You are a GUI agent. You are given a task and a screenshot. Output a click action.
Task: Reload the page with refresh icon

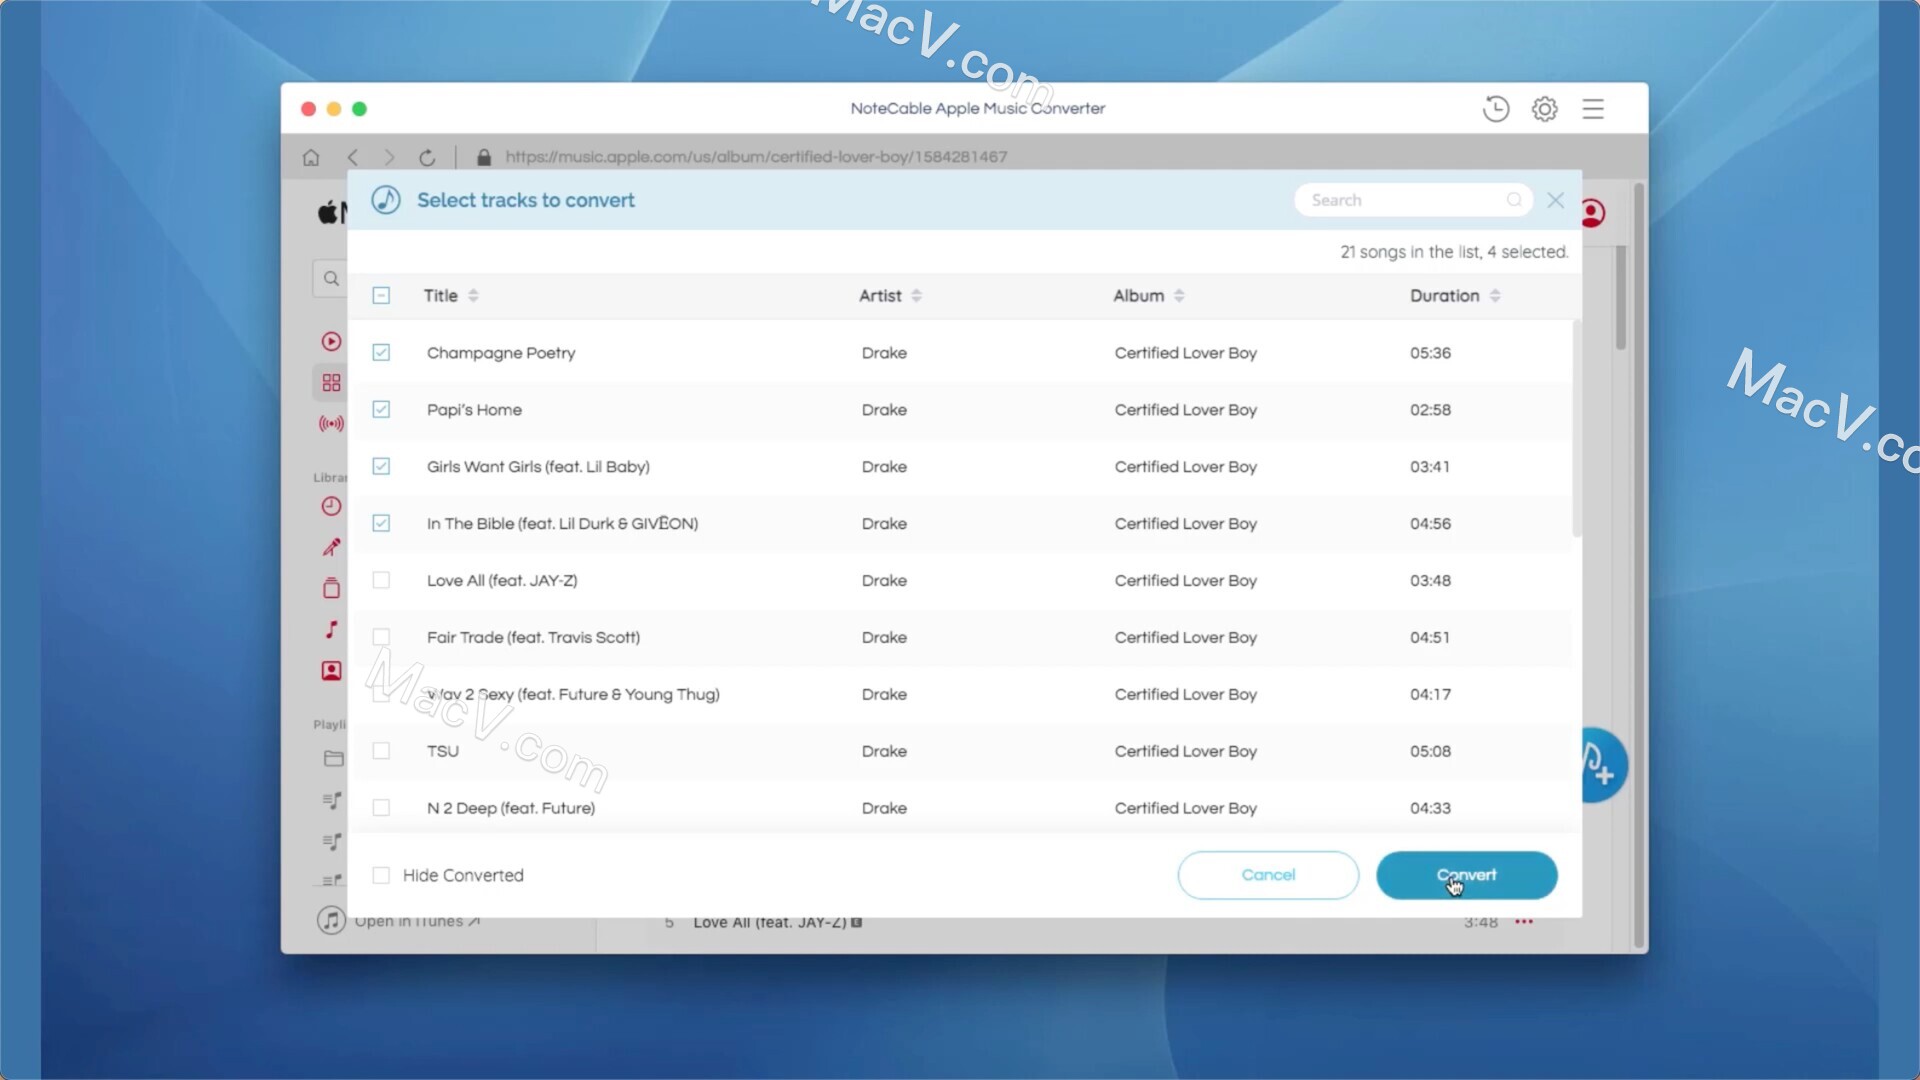(427, 157)
